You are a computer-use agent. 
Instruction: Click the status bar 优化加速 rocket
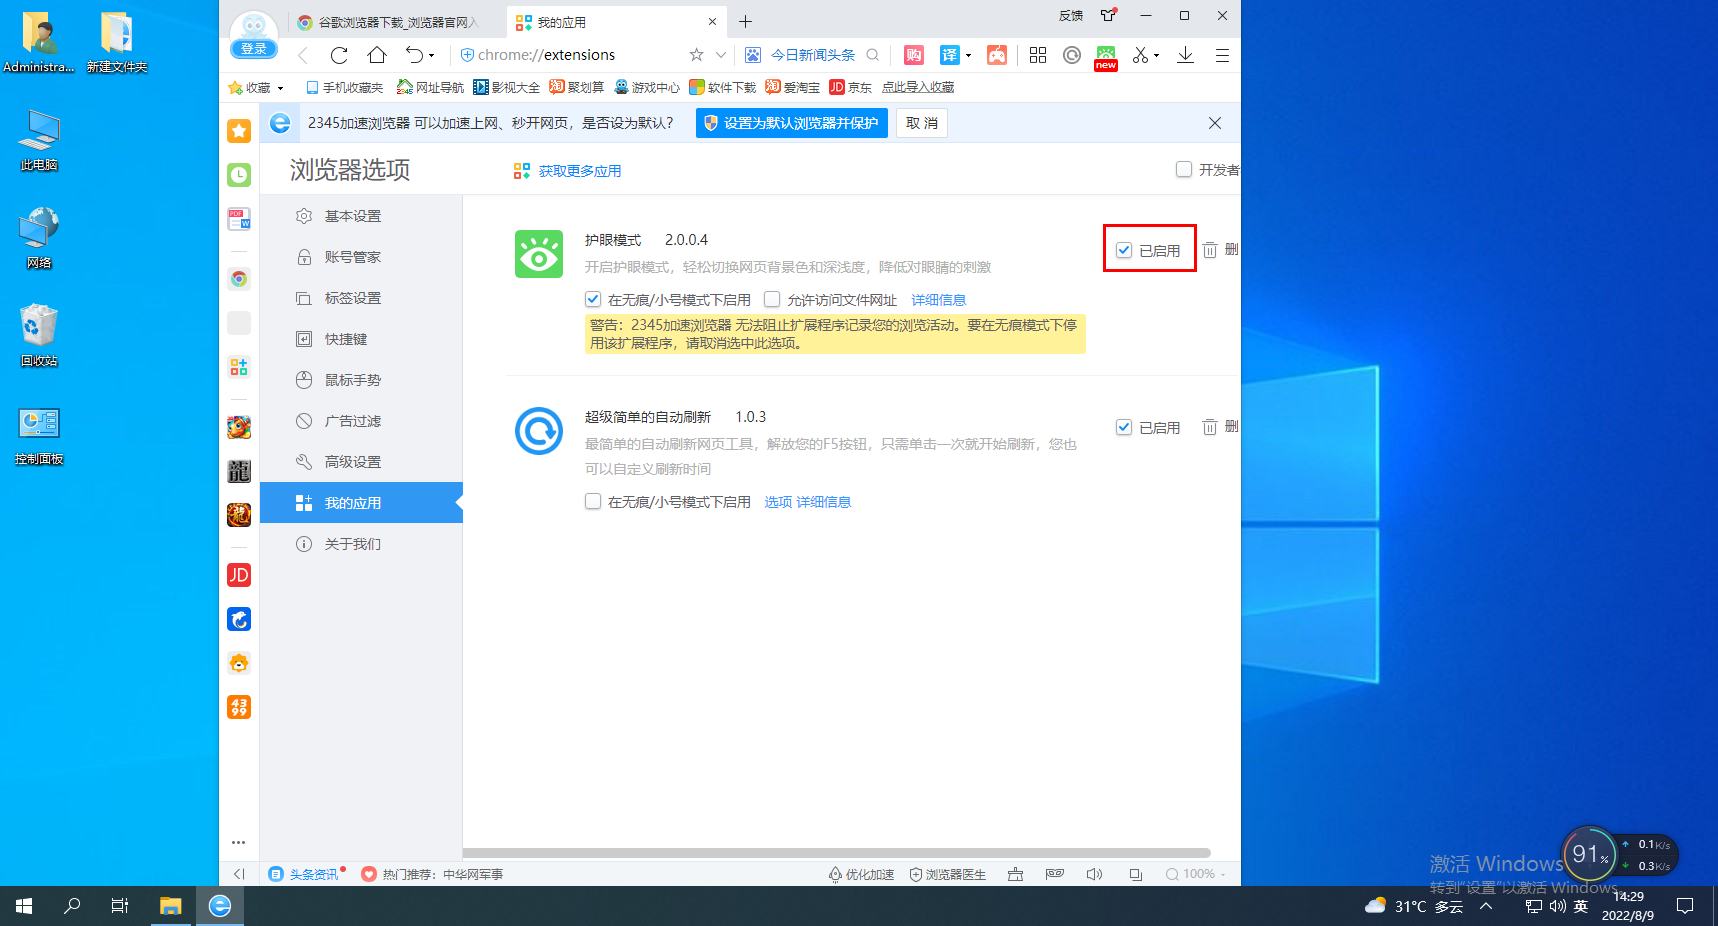click(x=861, y=874)
